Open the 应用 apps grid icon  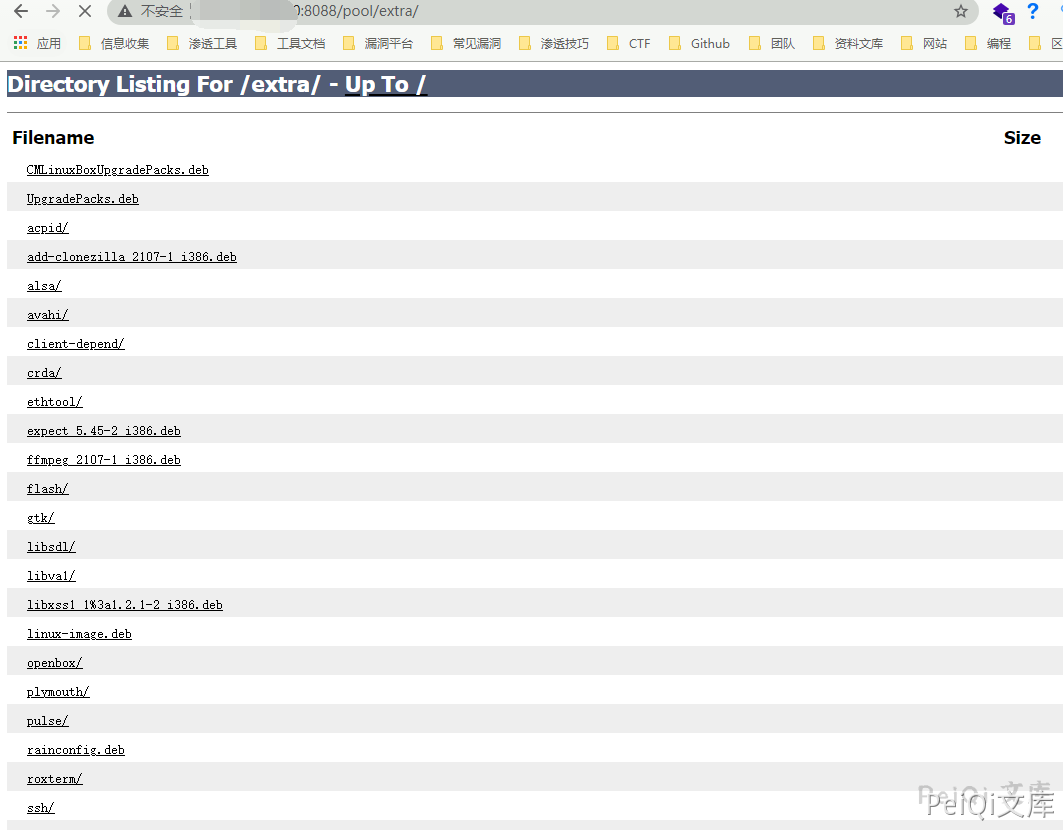pos(21,43)
